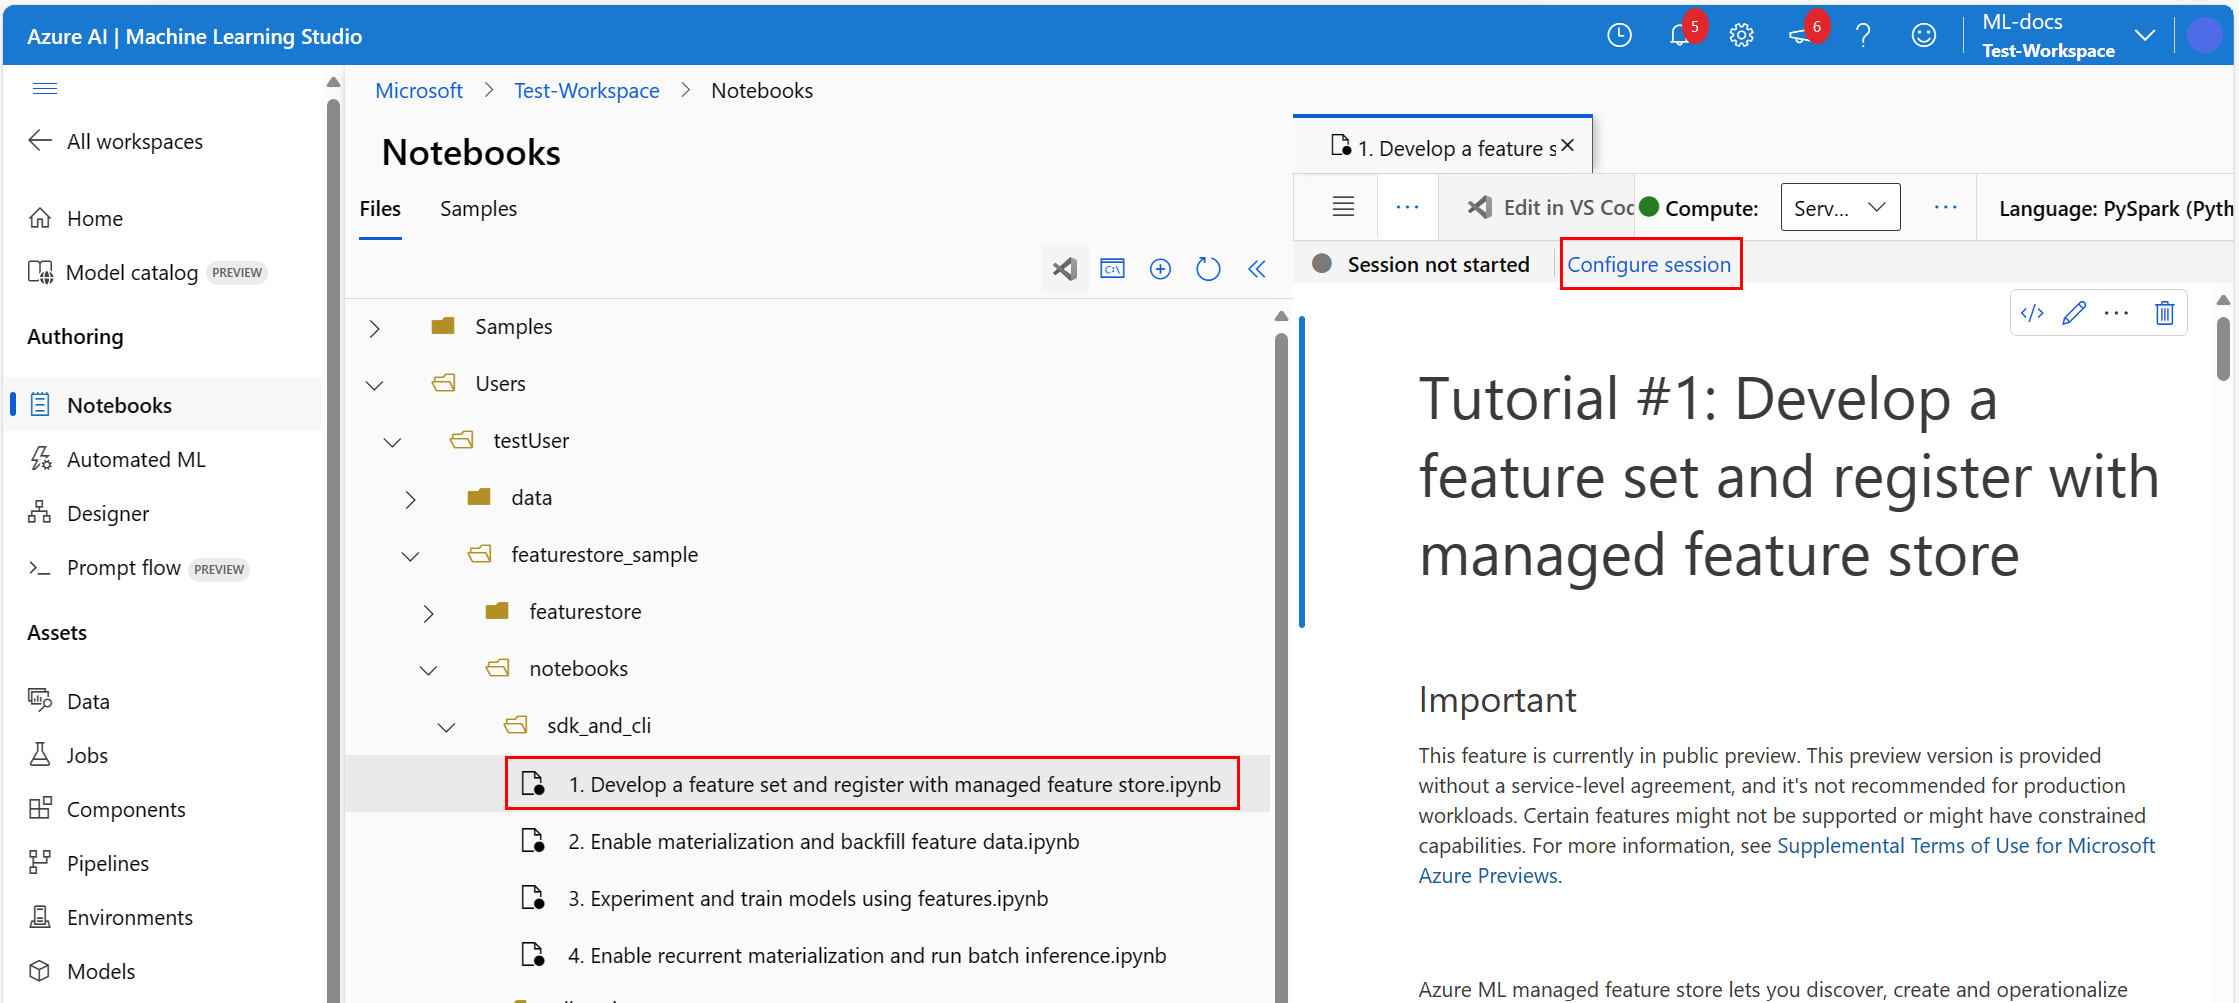
Task: Switch to the Samples tab
Action: [478, 208]
